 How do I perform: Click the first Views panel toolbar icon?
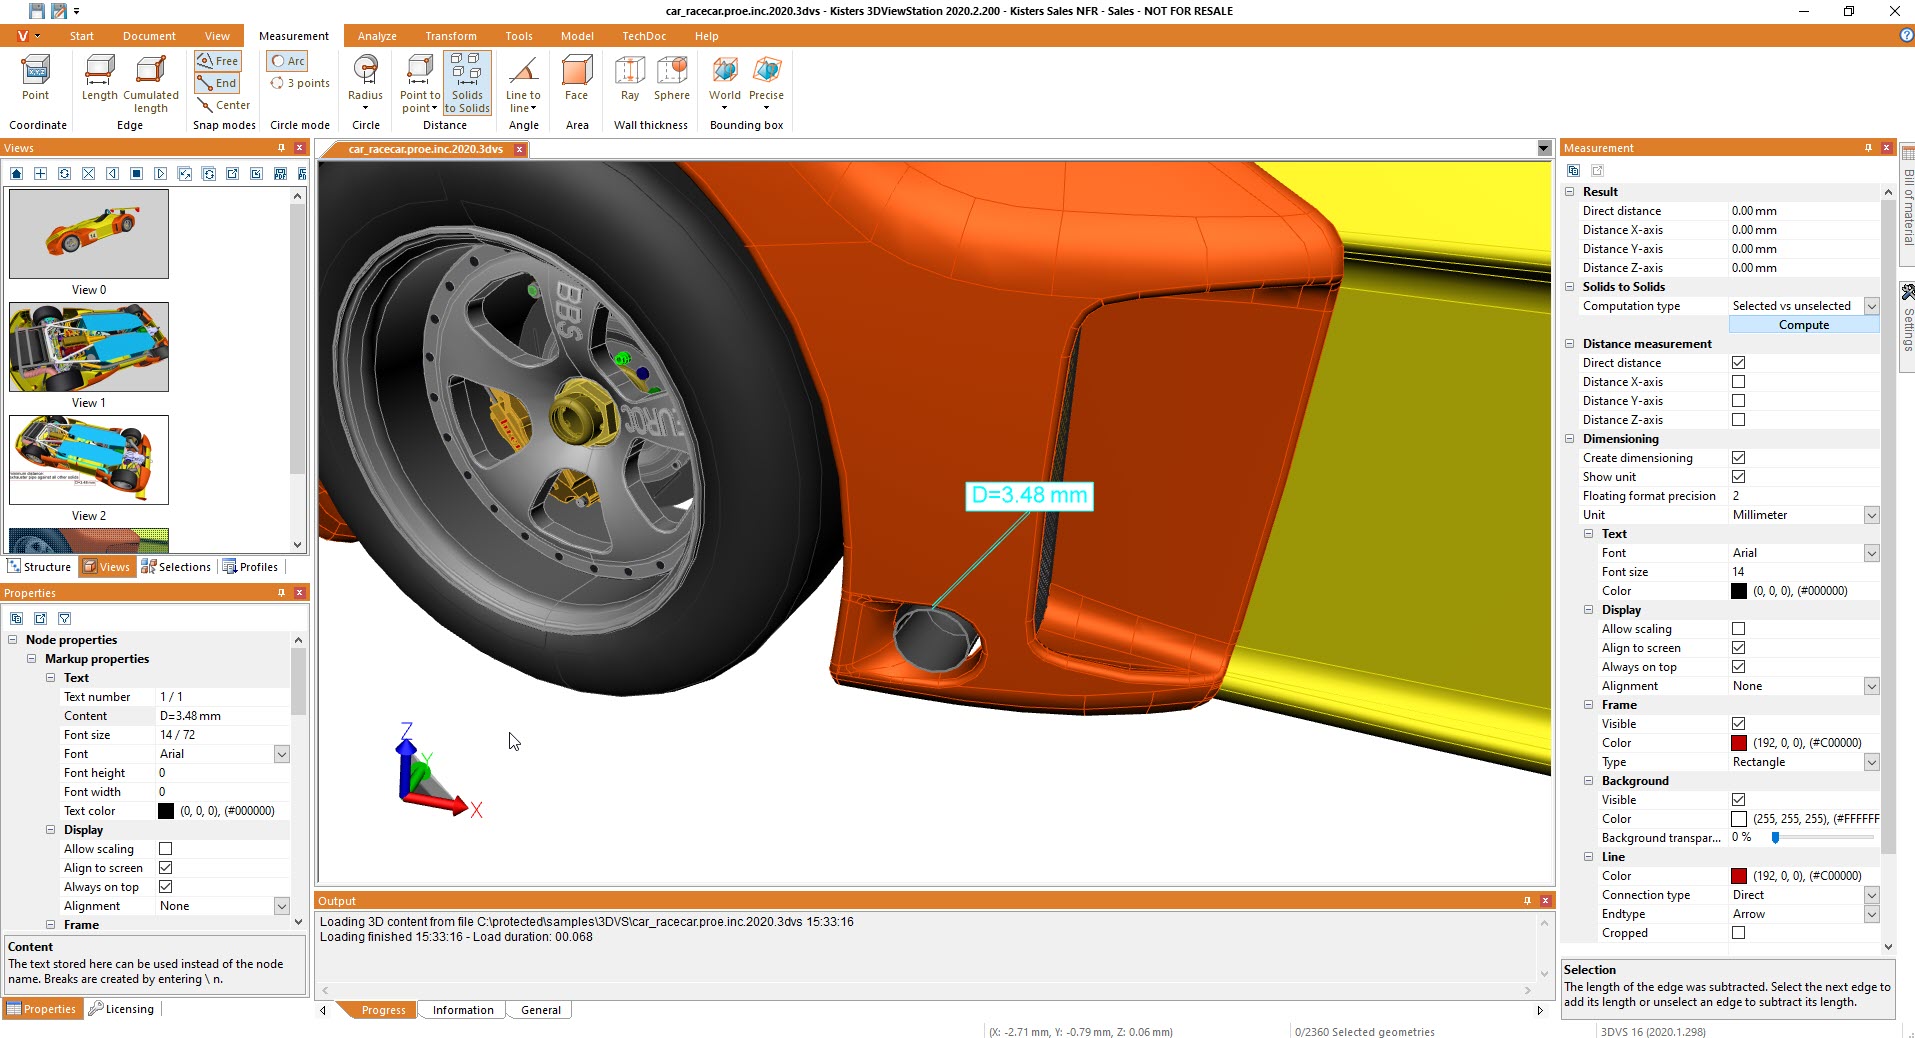click(16, 174)
